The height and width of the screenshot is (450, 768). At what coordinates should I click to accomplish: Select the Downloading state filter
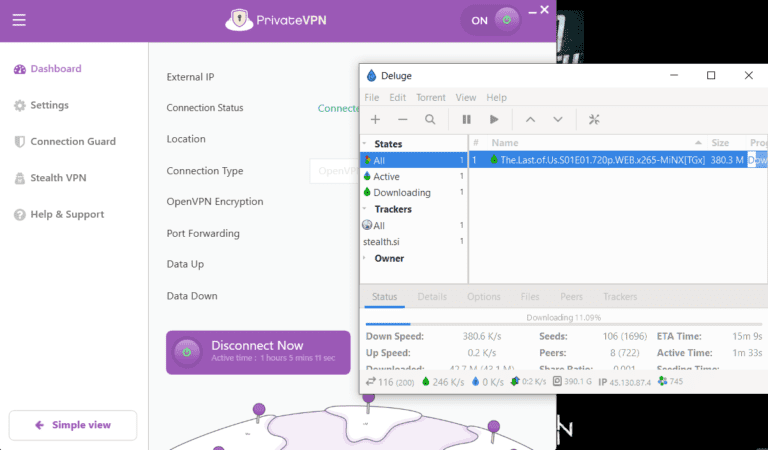[401, 193]
